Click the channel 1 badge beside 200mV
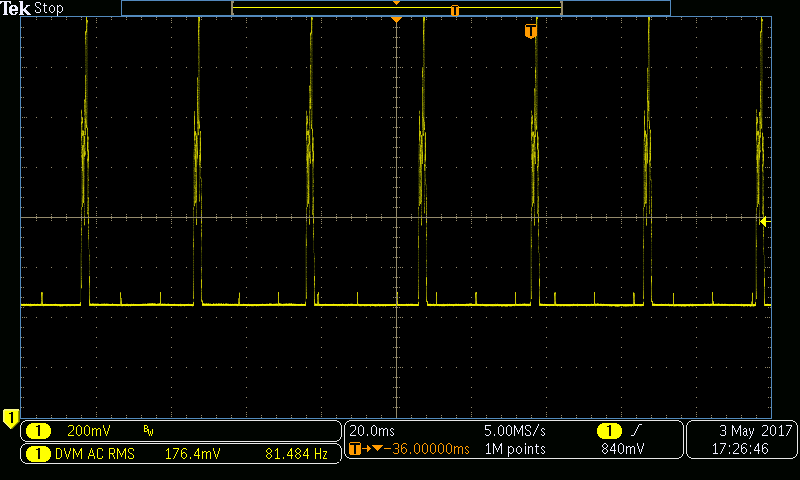The image size is (800, 480). (x=38, y=431)
